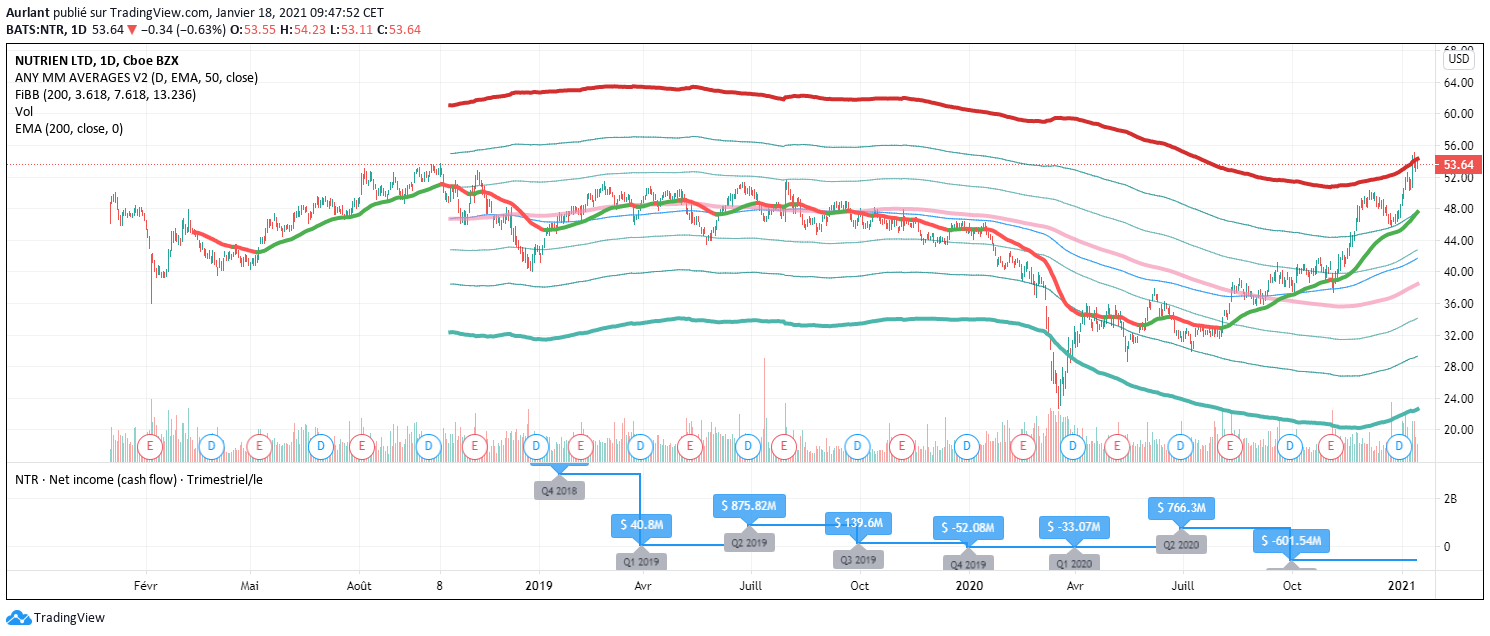The width and height of the screenshot is (1490, 636).
Task: Click the Q2 2019 quarter tag
Action: (x=749, y=544)
